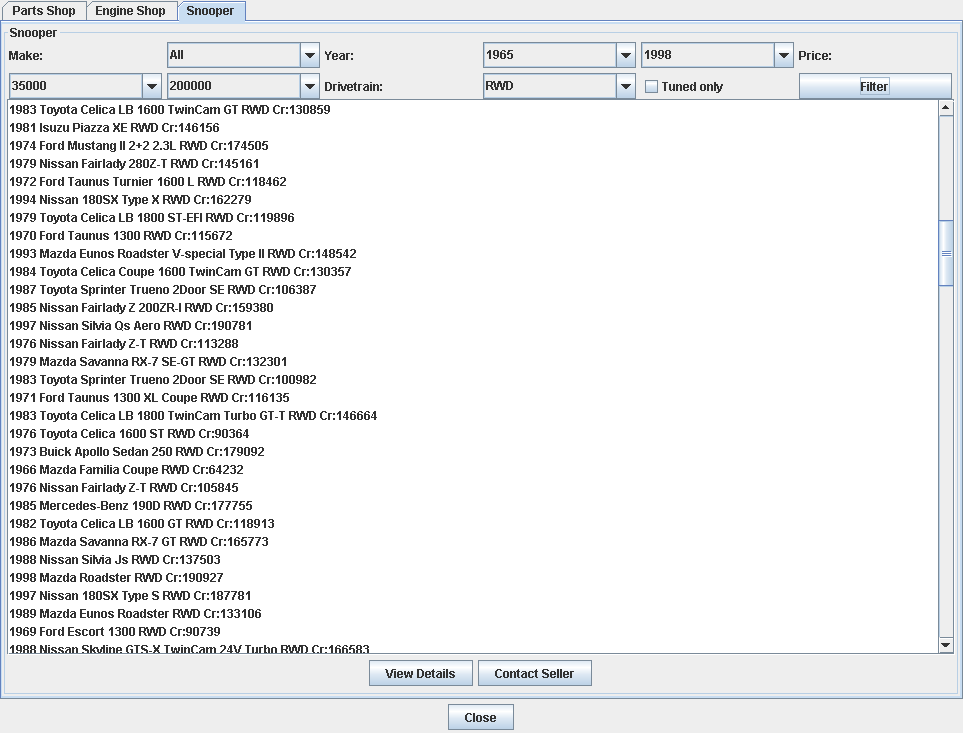Open the minimum price dropdown showing 35000
Viewport: 963px width, 733px height.
coord(85,86)
